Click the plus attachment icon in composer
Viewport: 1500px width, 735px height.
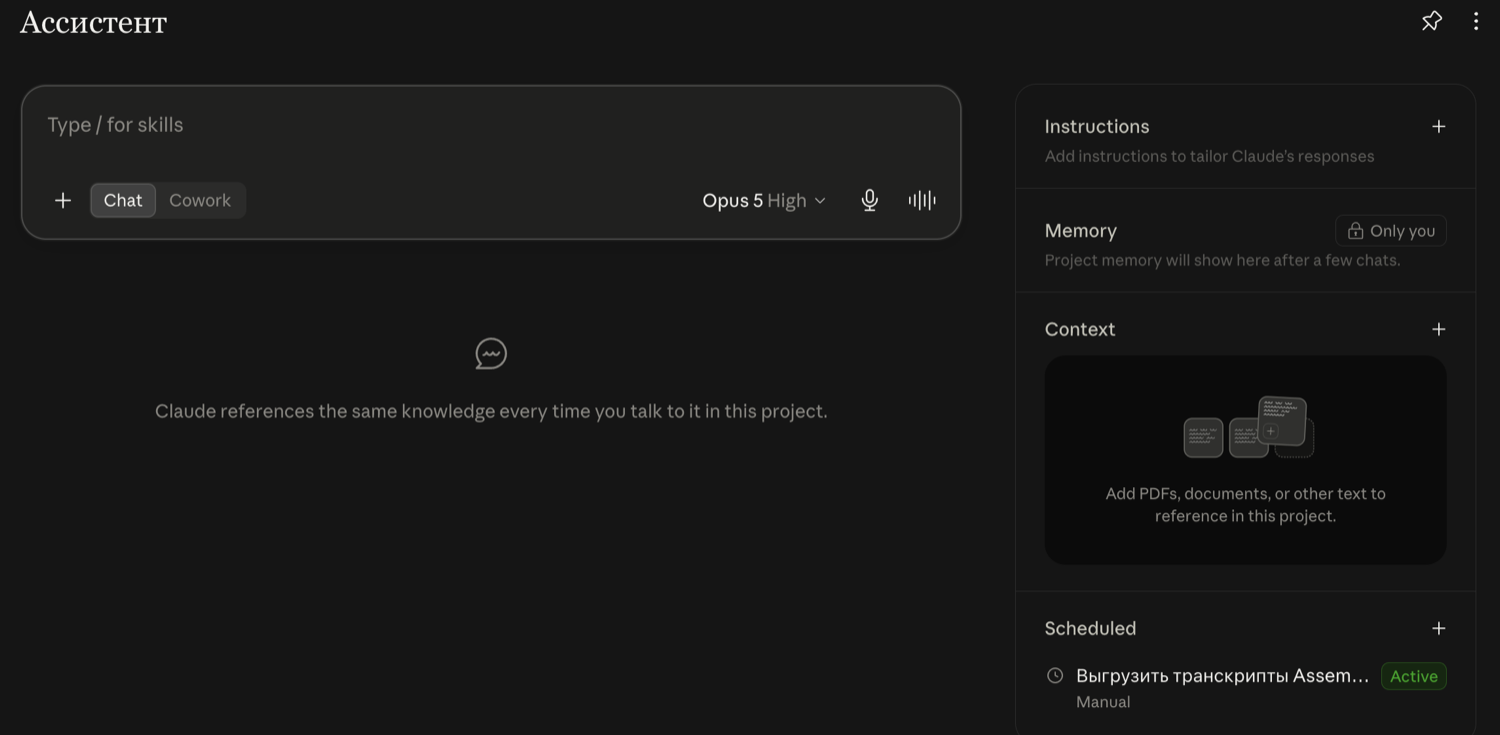coord(63,200)
